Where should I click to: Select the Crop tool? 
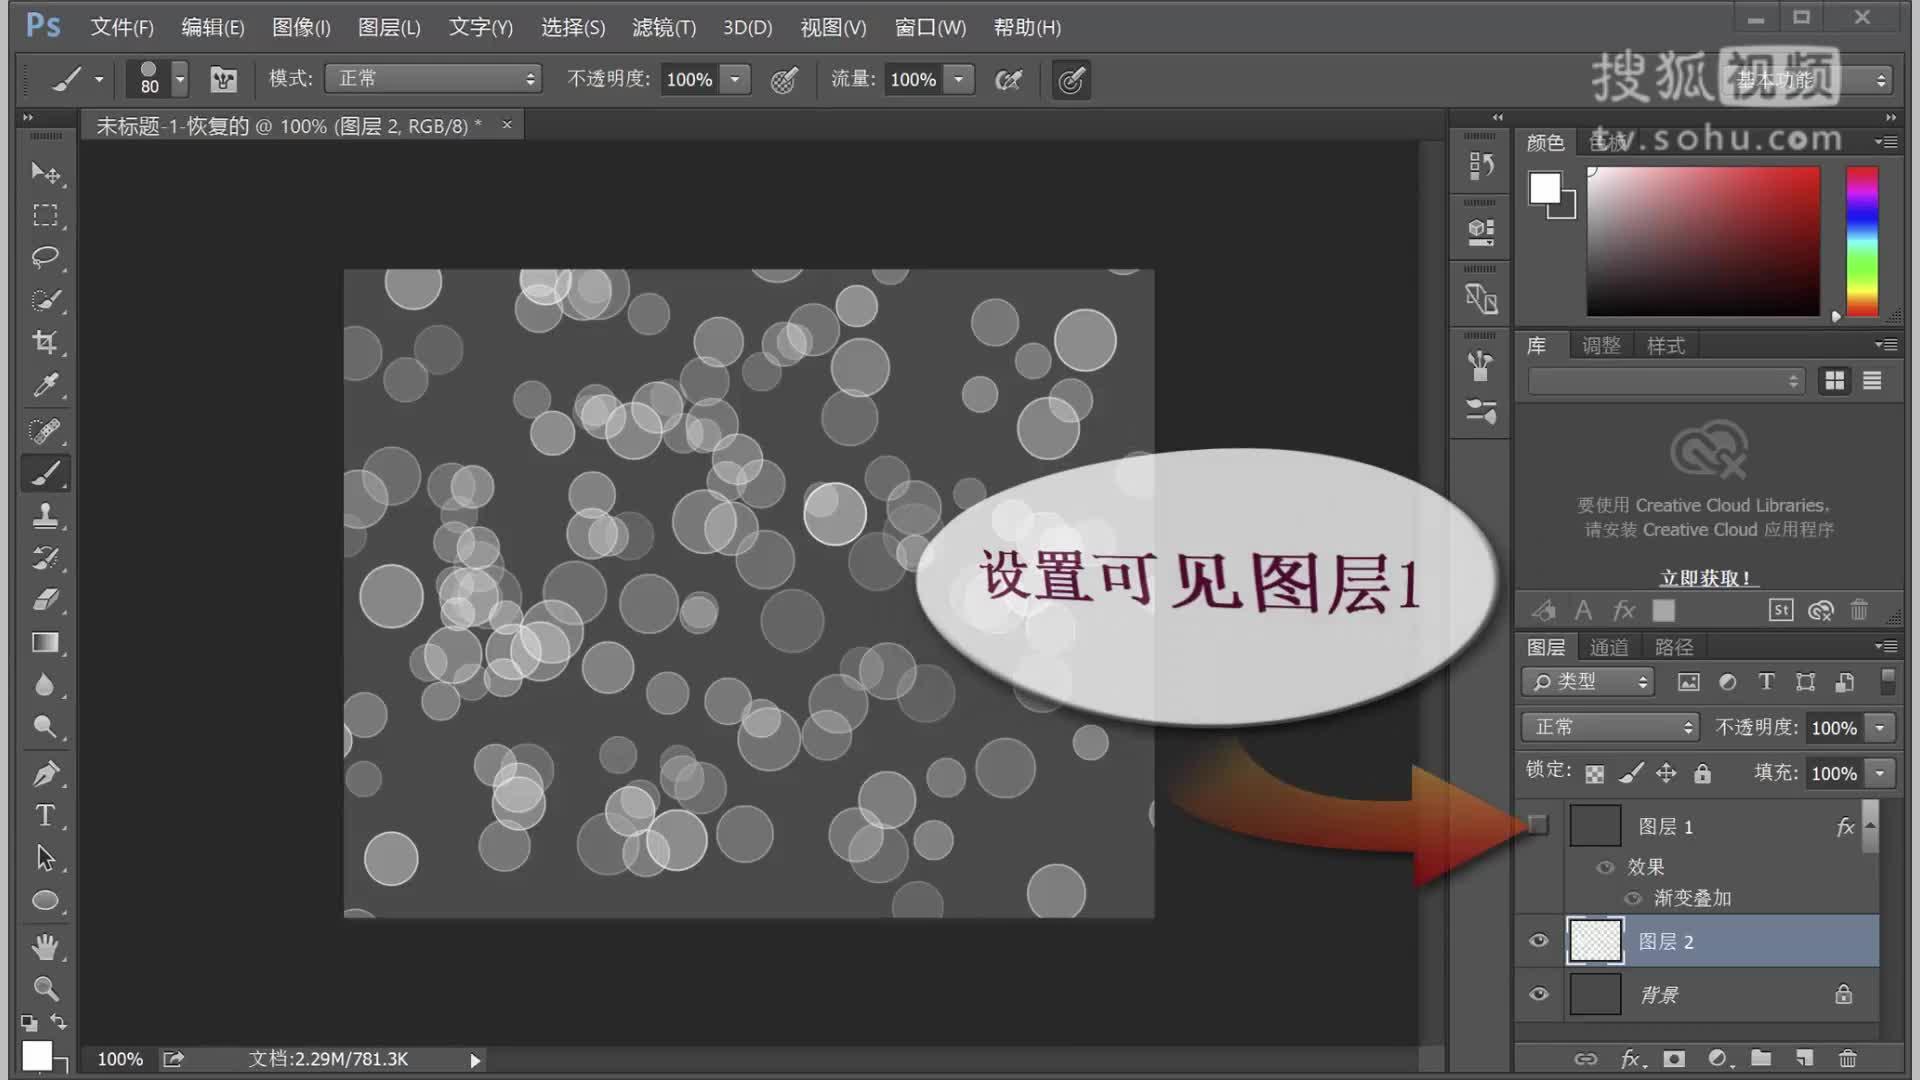coord(45,342)
